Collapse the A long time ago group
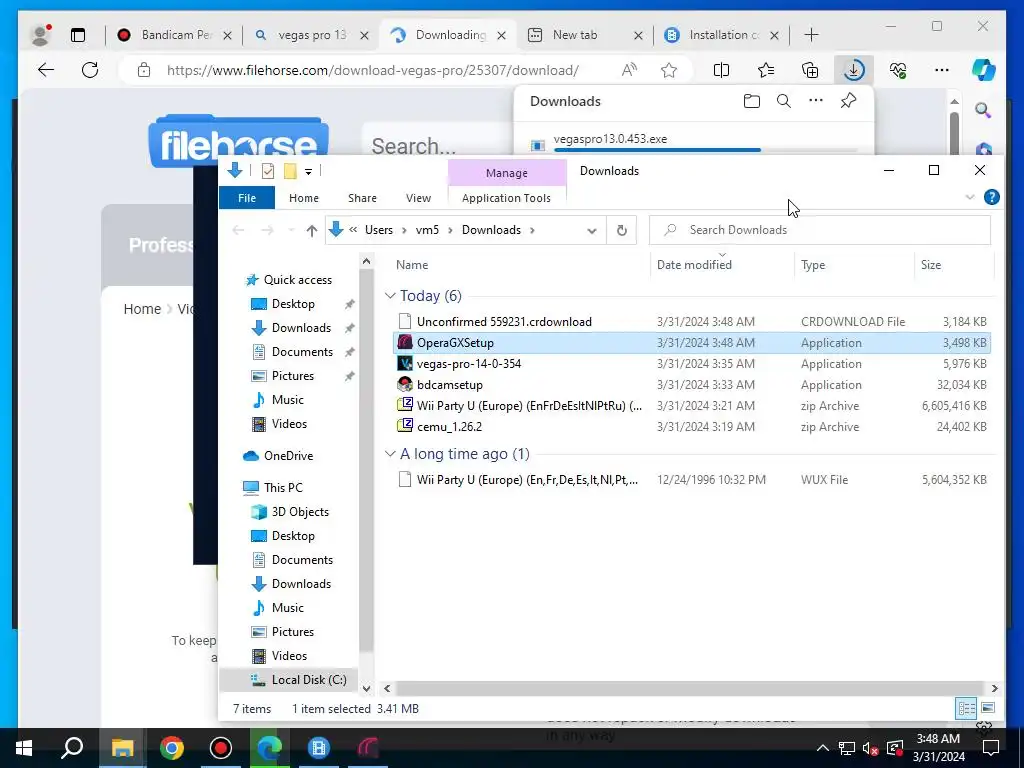The width and height of the screenshot is (1024, 768). [x=390, y=454]
